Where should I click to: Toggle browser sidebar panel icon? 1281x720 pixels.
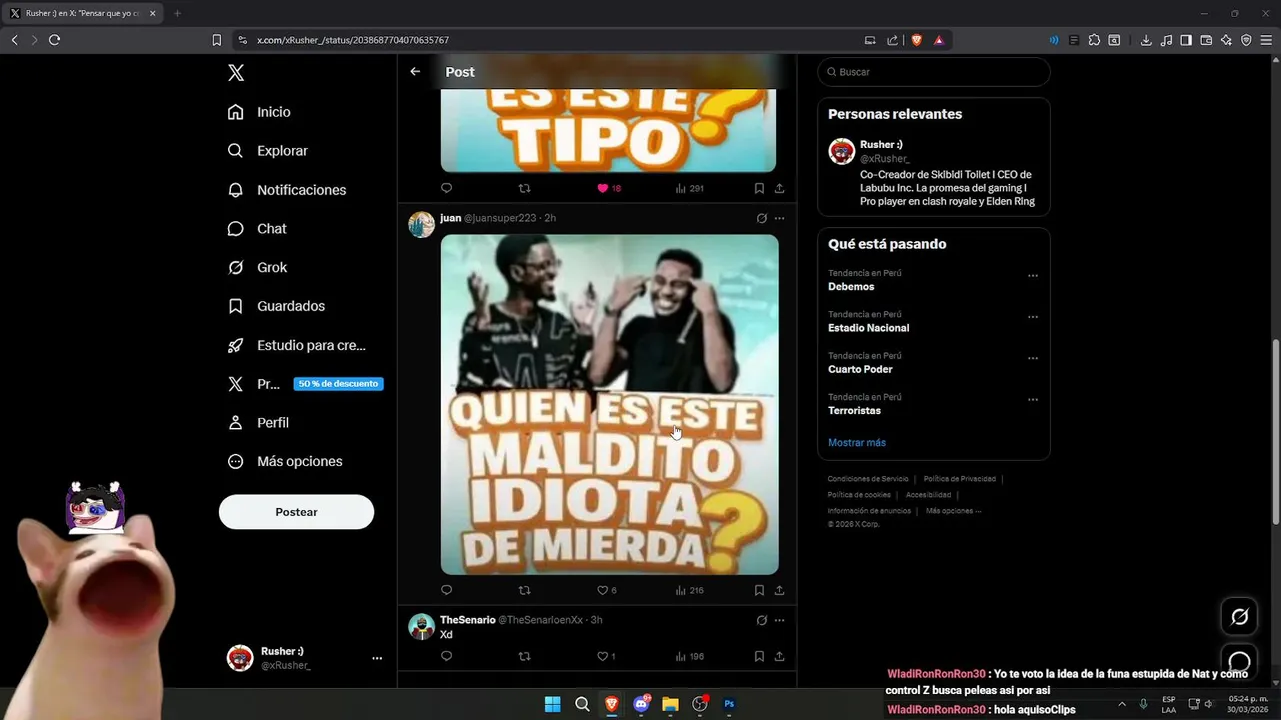point(1186,40)
